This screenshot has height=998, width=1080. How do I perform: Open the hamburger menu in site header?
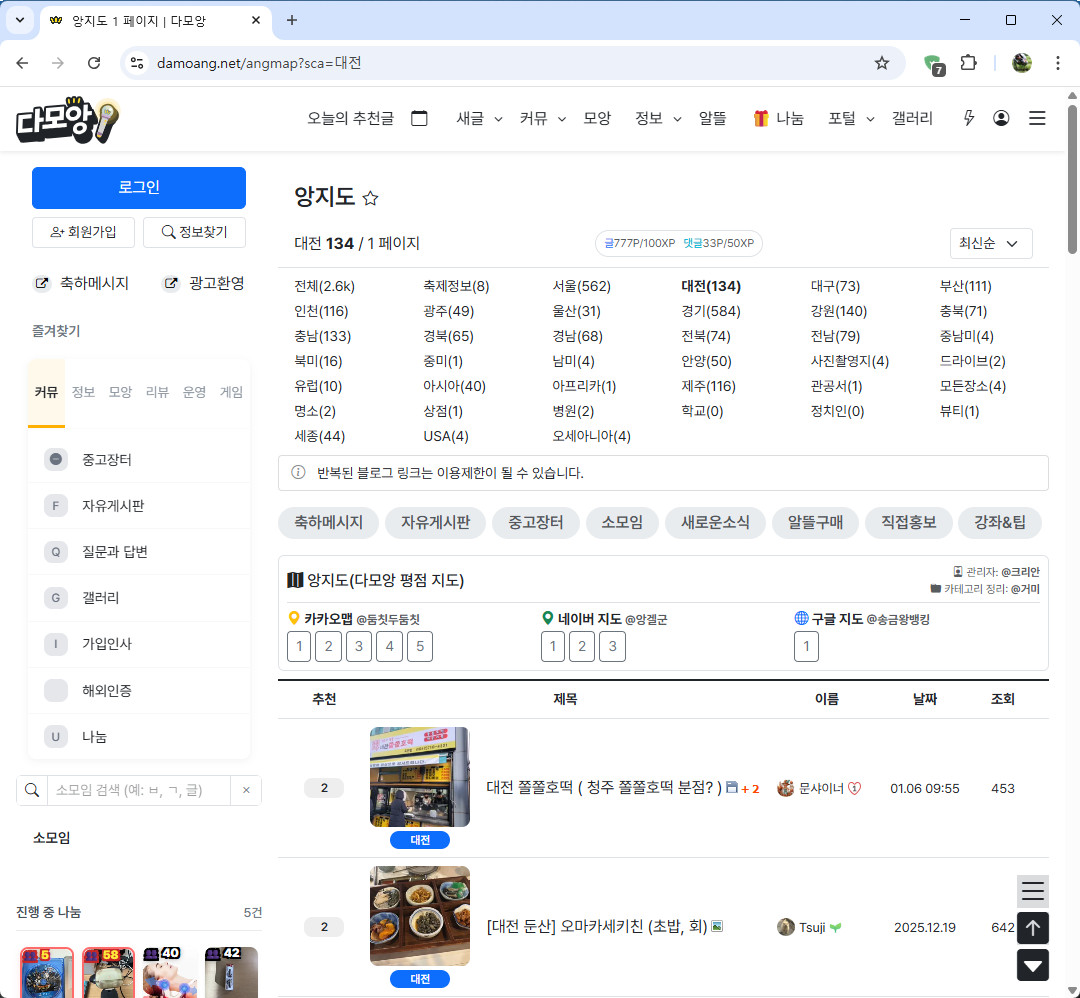pos(1037,118)
